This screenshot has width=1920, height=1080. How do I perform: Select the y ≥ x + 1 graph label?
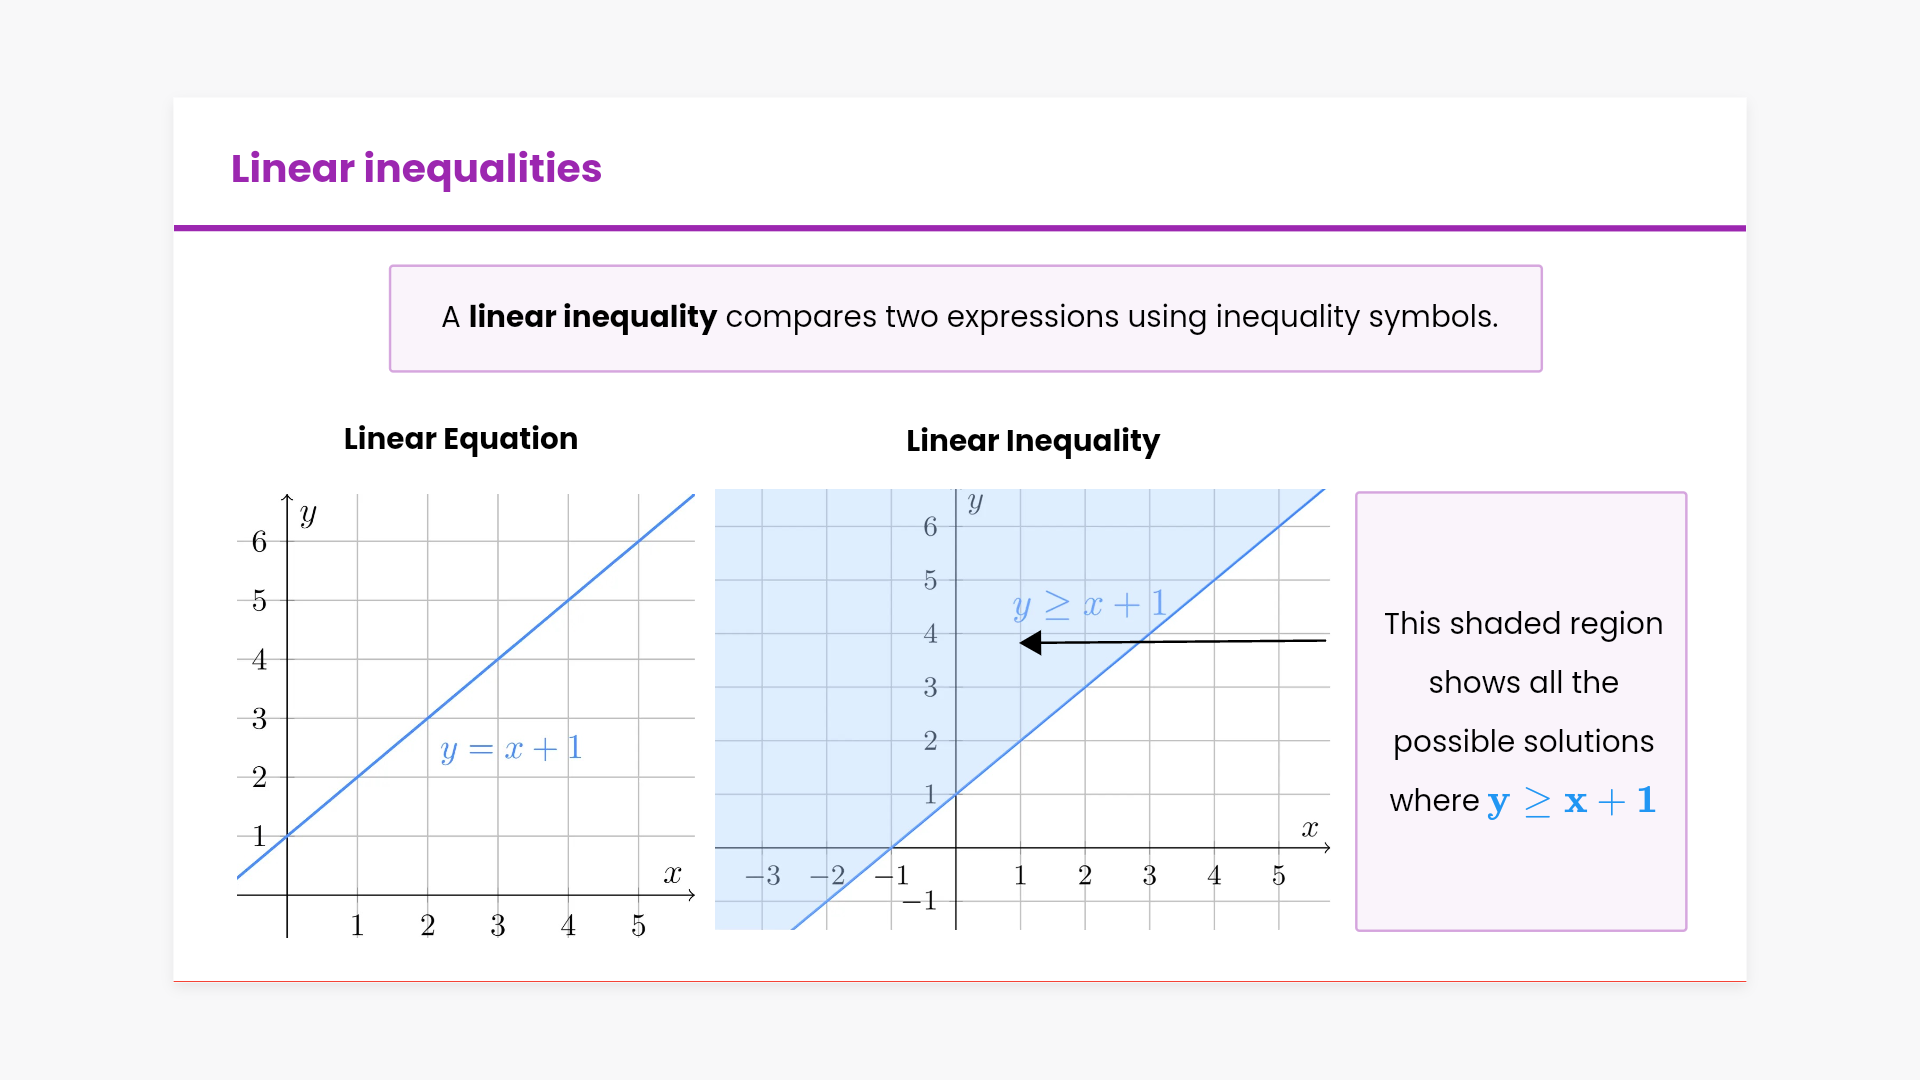[x=1089, y=605]
